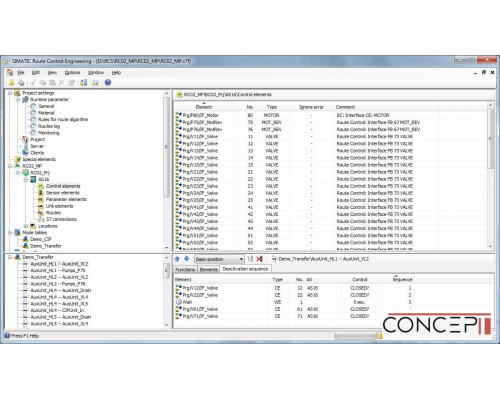Screen dimensions: 500x400
Task: Select the Control elements tree icon
Action: click(41, 186)
